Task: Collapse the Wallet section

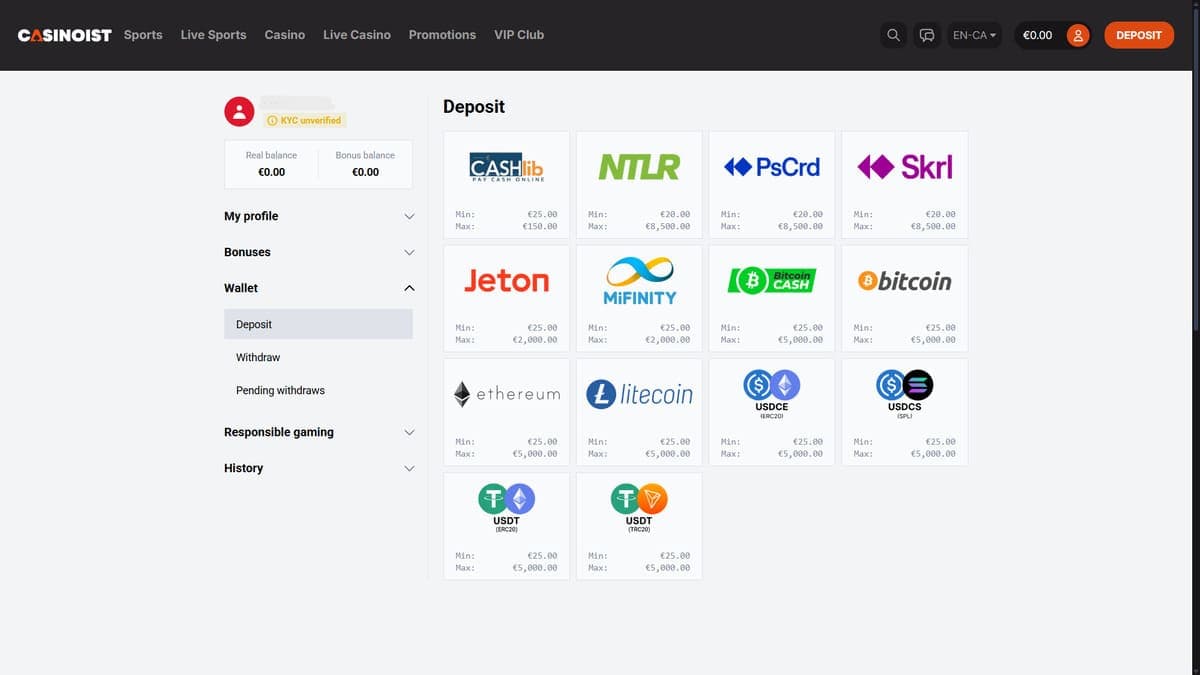Action: (318, 288)
